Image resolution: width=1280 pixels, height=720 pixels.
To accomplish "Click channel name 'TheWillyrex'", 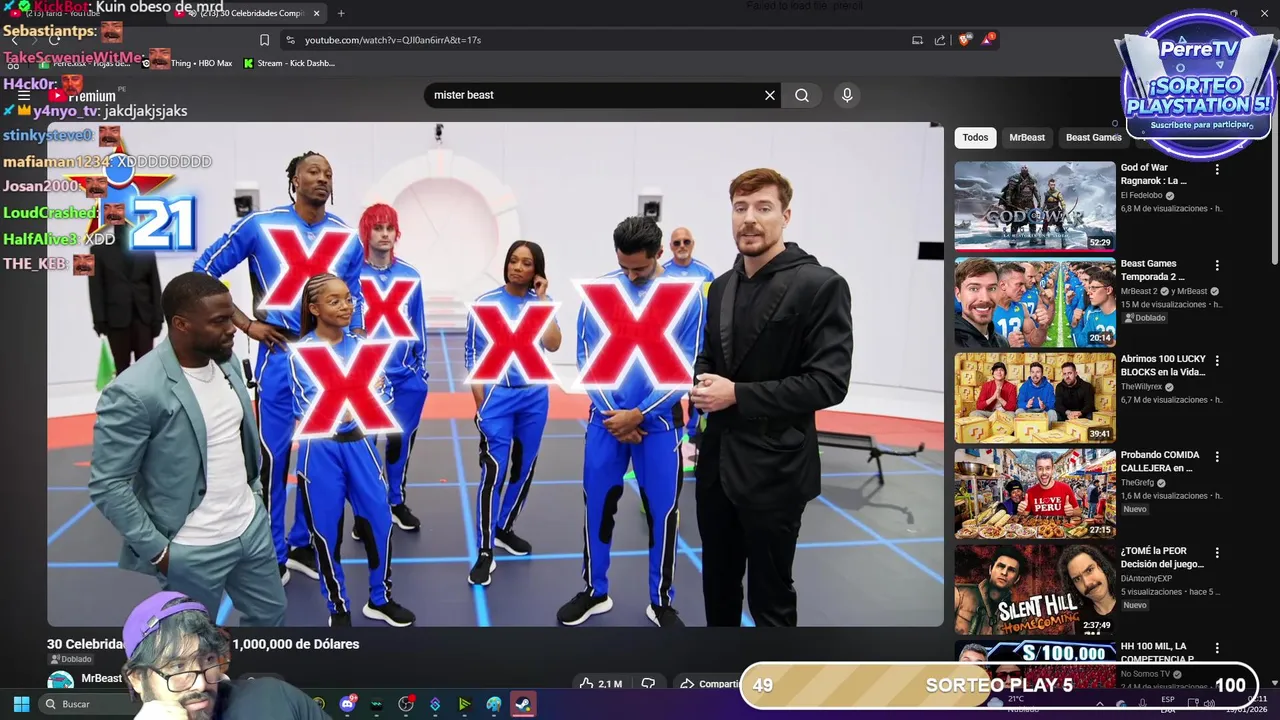I will point(1141,387).
